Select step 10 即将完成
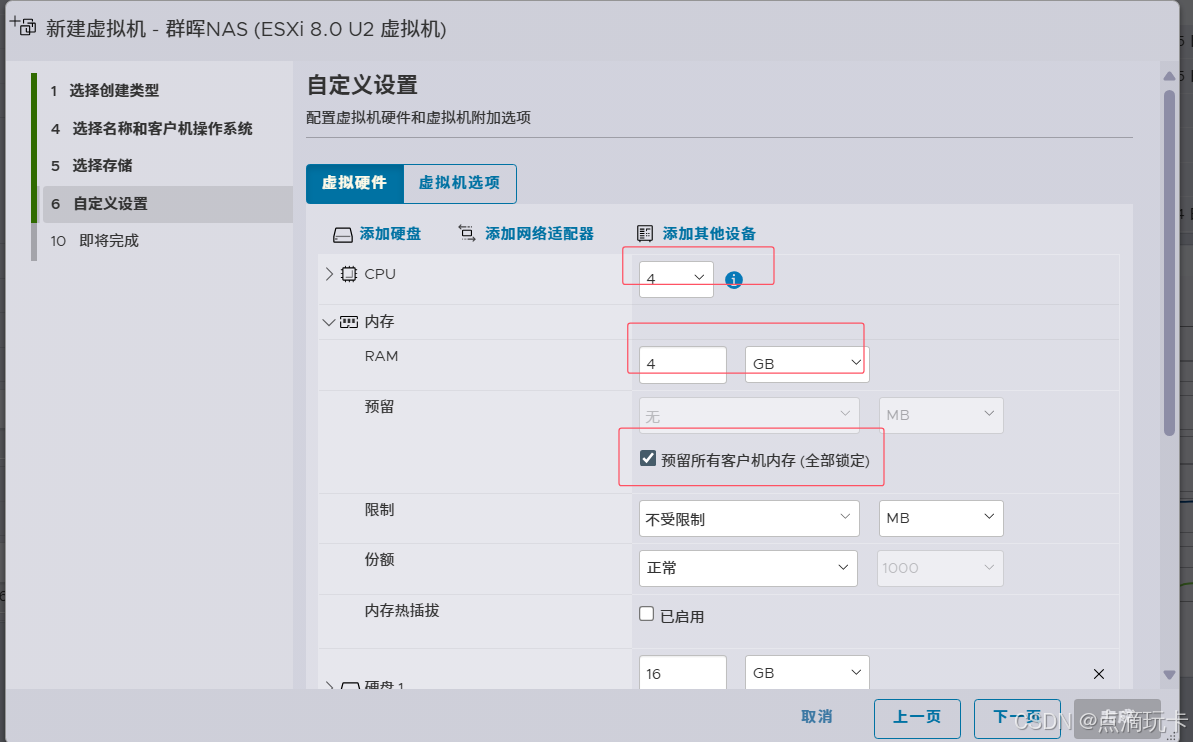Viewport: 1193px width, 742px height. 94,241
